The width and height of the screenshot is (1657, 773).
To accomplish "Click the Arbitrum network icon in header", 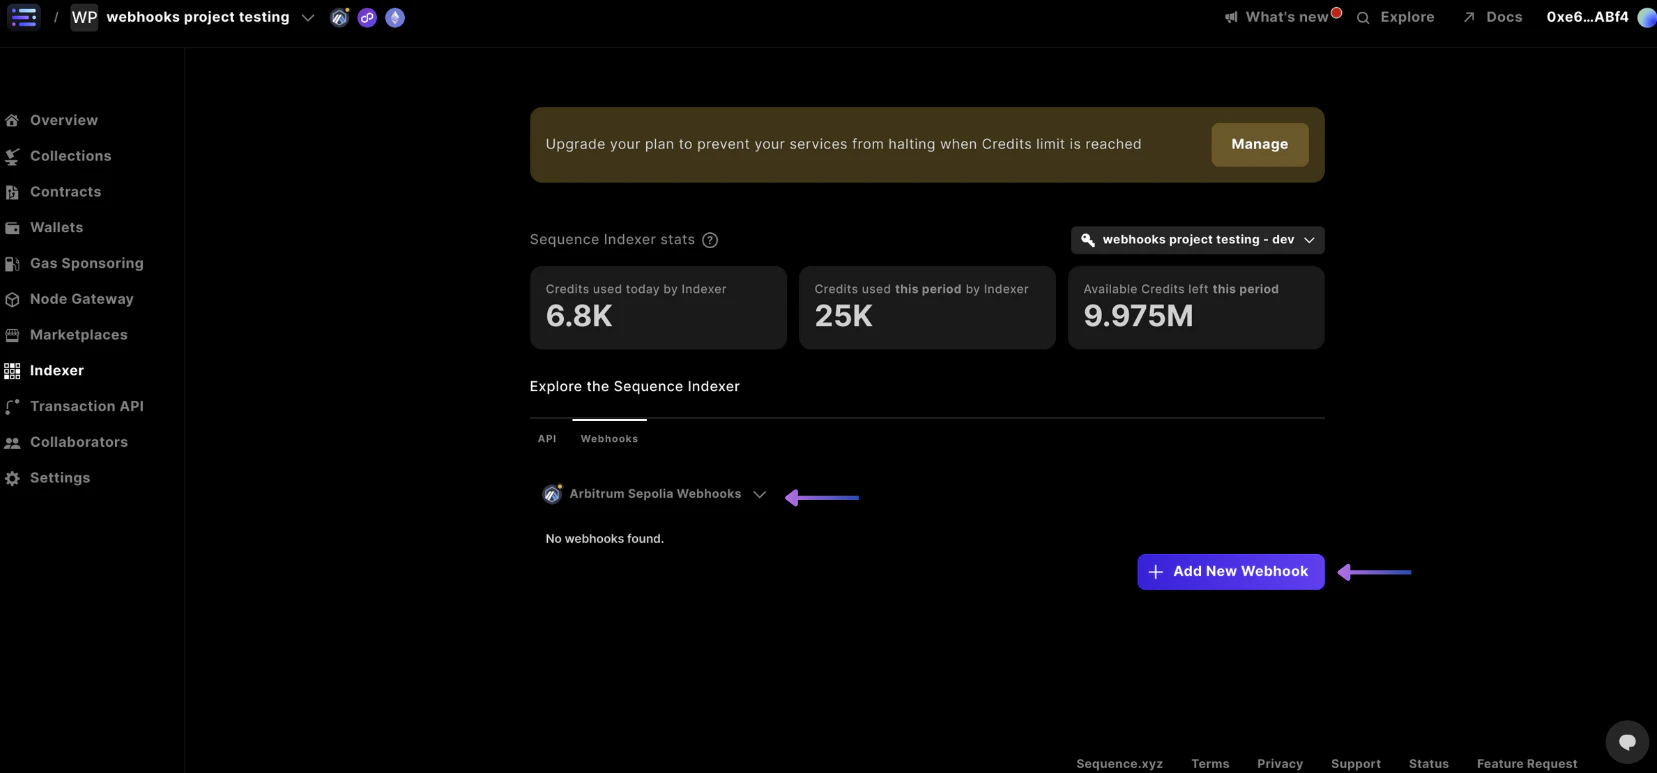I will 340,18.
